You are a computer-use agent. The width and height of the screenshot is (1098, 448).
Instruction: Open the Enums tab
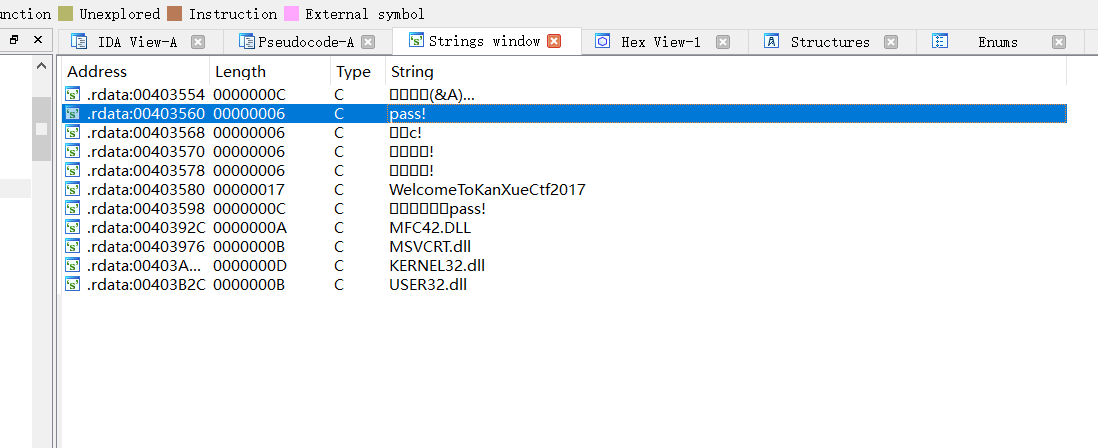tap(998, 42)
